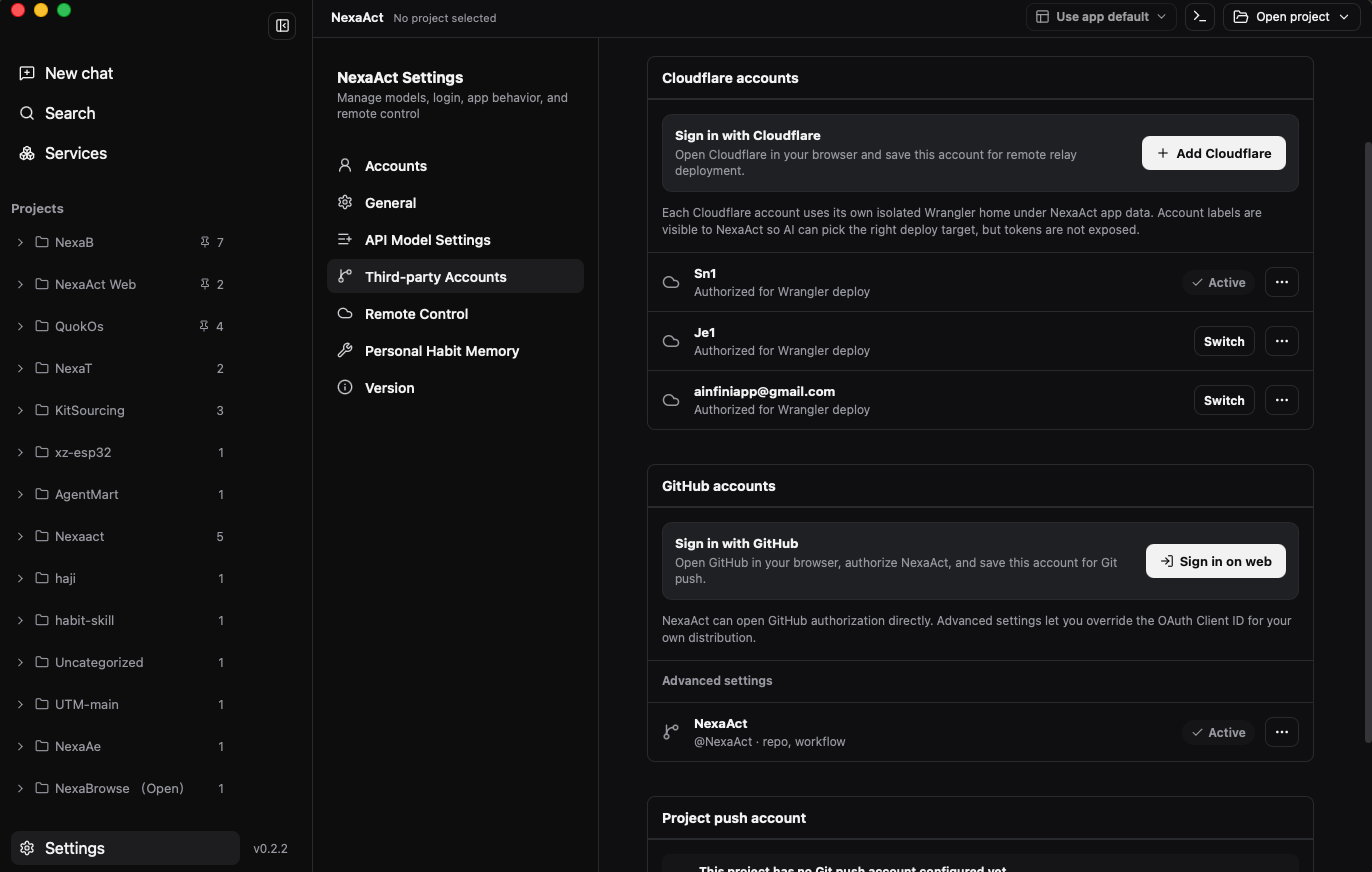Click the folder icon of NexaT project

(x=42, y=368)
